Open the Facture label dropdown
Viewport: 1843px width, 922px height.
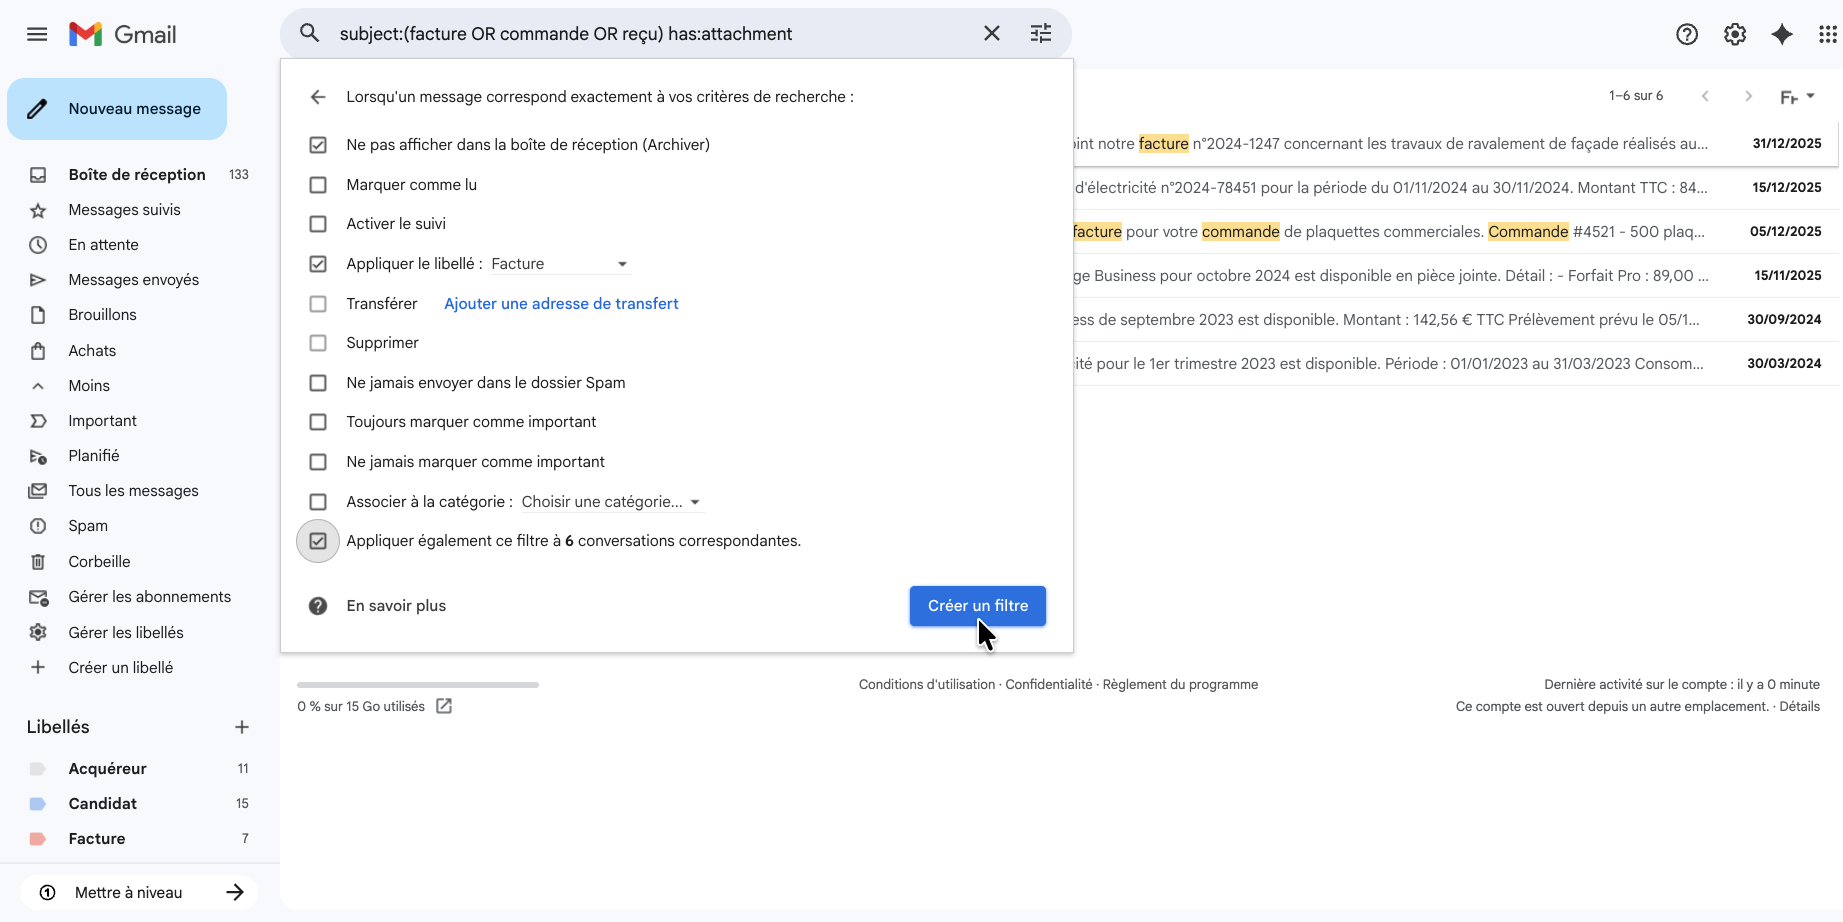click(x=560, y=264)
